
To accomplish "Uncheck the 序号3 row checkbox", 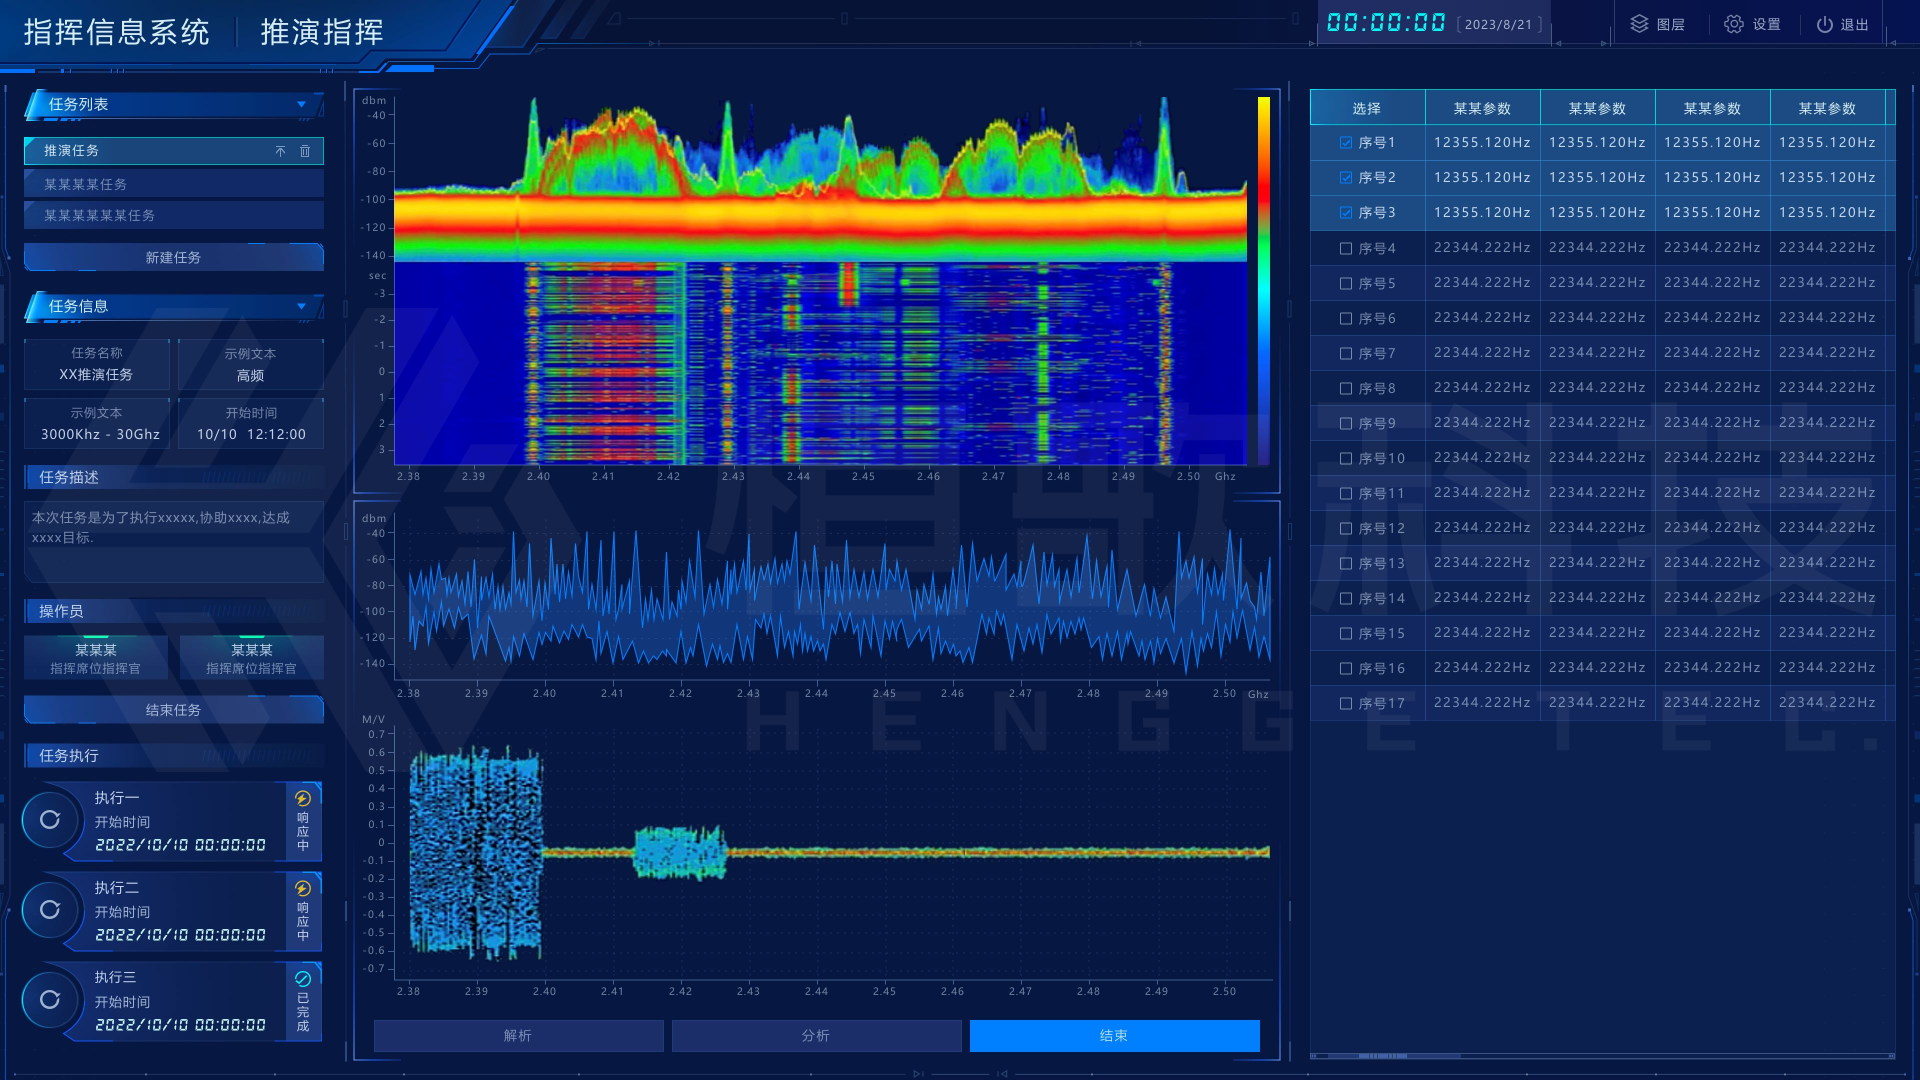I will pyautogui.click(x=1346, y=213).
